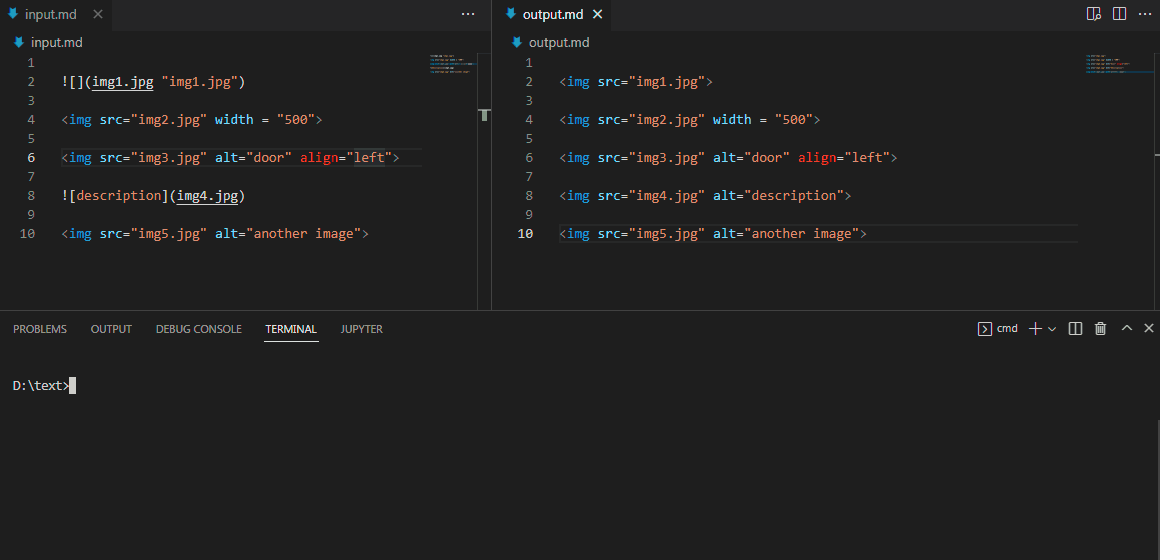The width and height of the screenshot is (1160, 560).
Task: Open the terminal launch profile dropdown
Action: pos(1052,328)
